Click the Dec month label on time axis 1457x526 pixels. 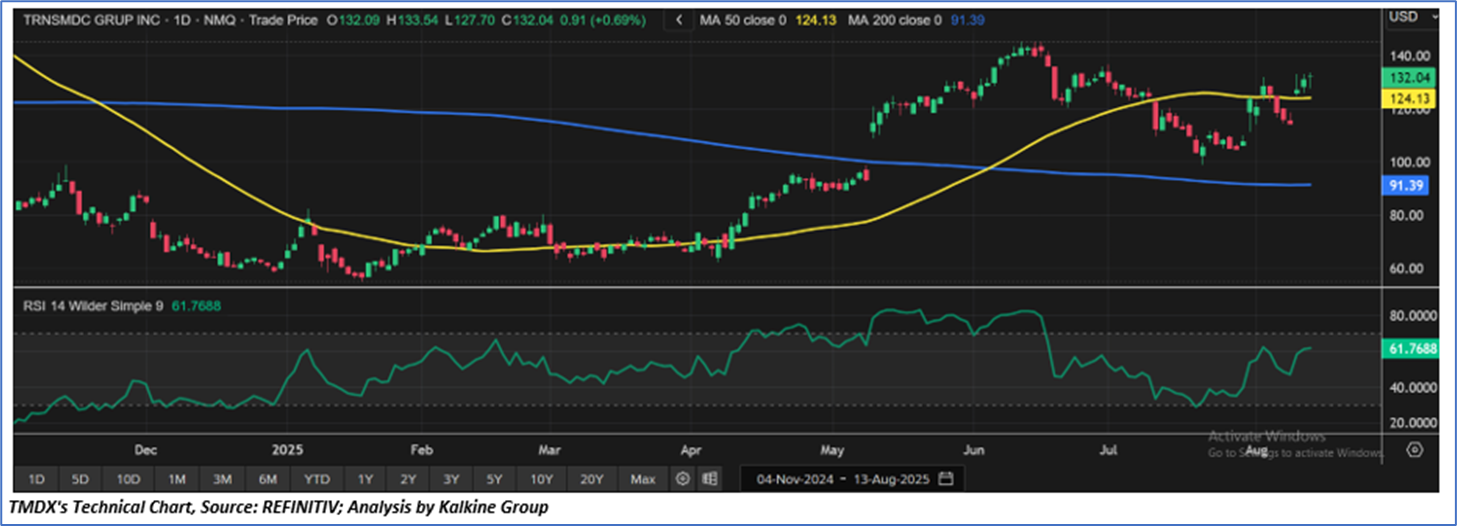[x=145, y=451]
